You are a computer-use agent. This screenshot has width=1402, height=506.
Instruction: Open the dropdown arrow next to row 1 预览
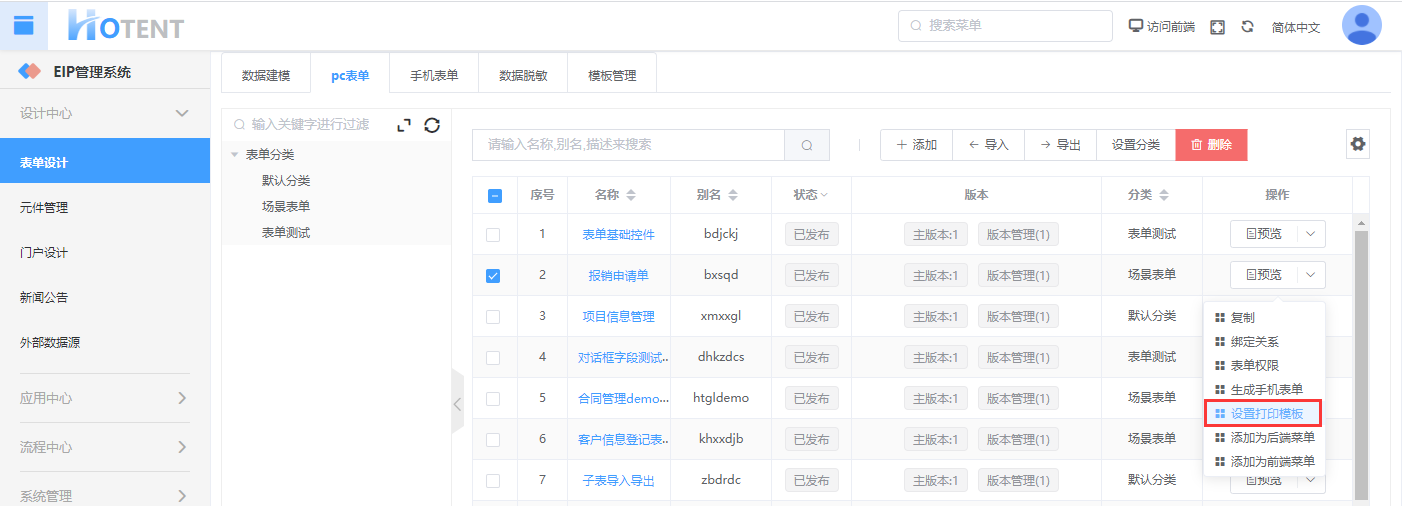click(1311, 234)
